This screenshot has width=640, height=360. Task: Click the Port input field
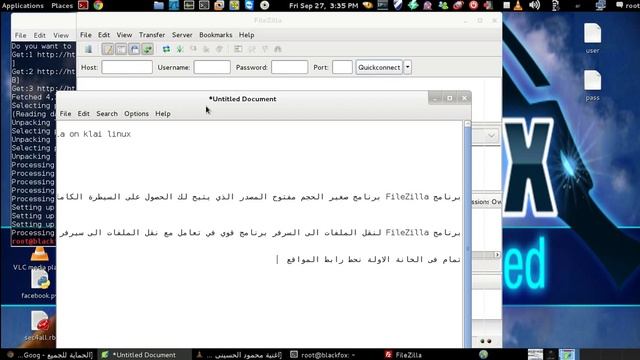point(342,67)
